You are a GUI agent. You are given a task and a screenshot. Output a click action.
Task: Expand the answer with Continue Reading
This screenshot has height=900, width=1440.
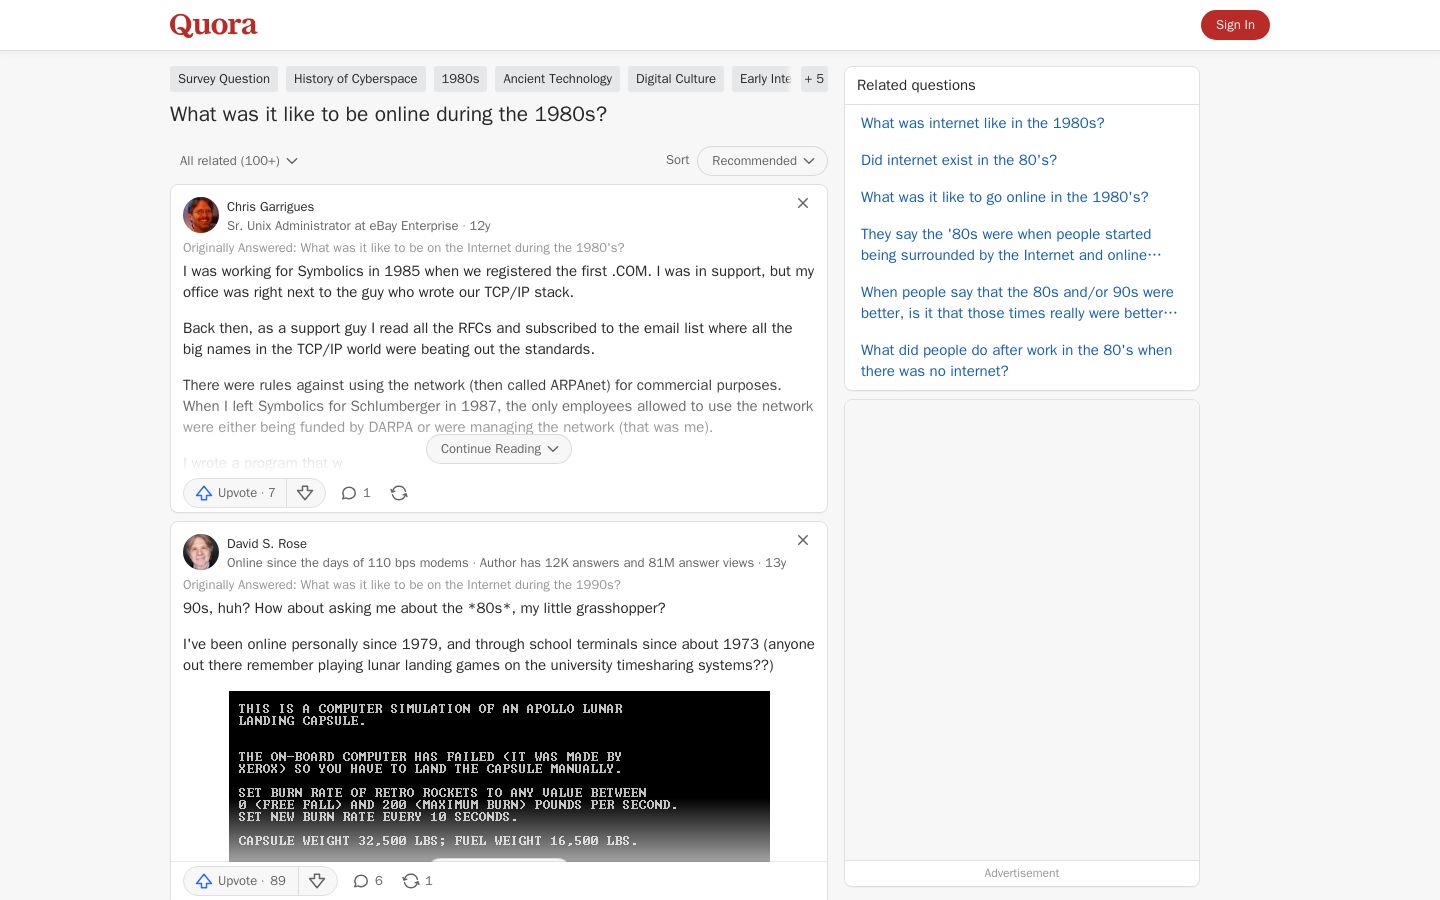tap(499, 449)
